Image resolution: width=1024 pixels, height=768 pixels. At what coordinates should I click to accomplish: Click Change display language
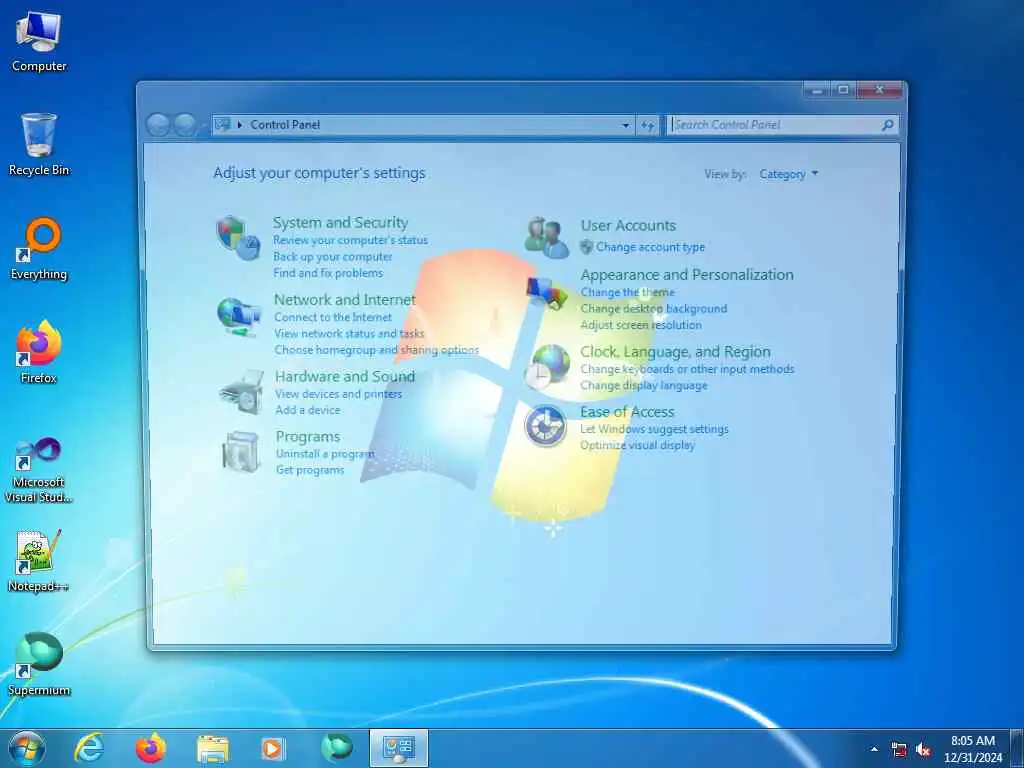[644, 385]
